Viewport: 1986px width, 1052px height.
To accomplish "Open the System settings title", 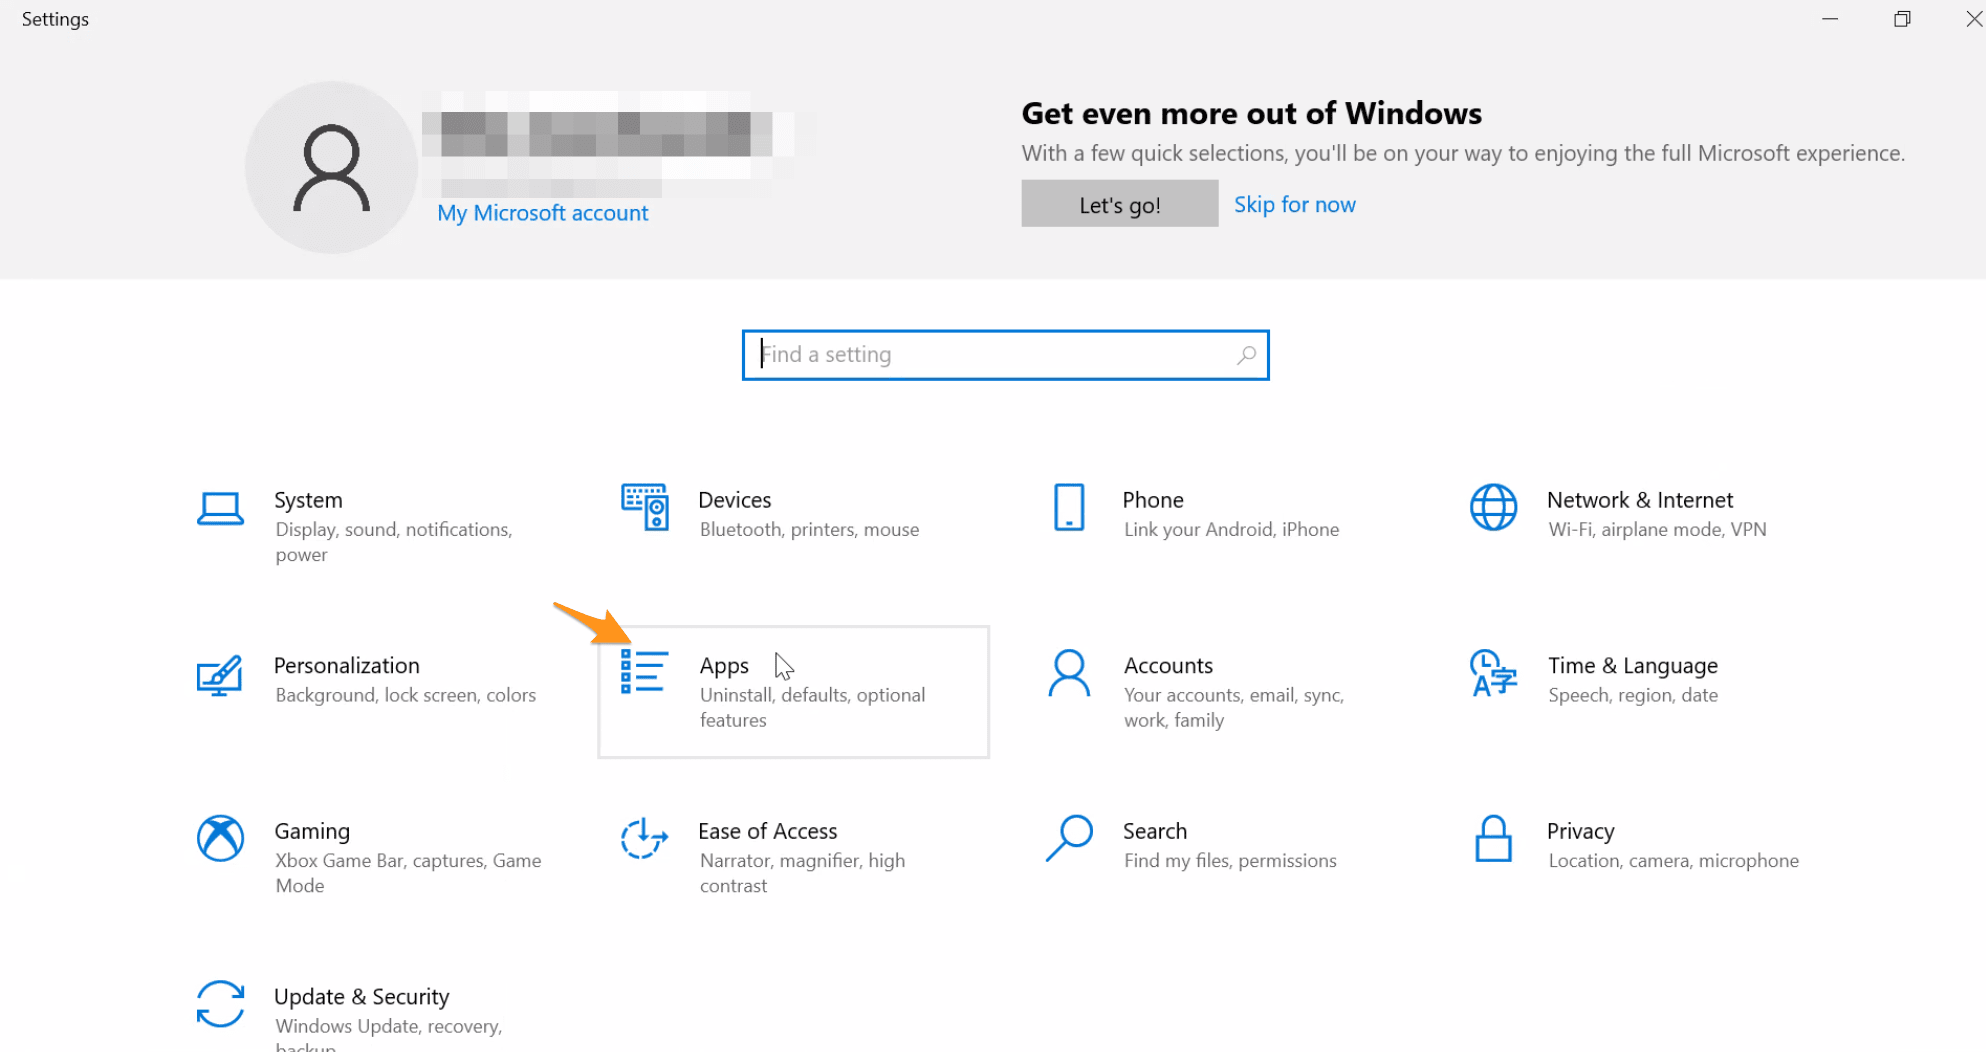I will click(x=308, y=500).
